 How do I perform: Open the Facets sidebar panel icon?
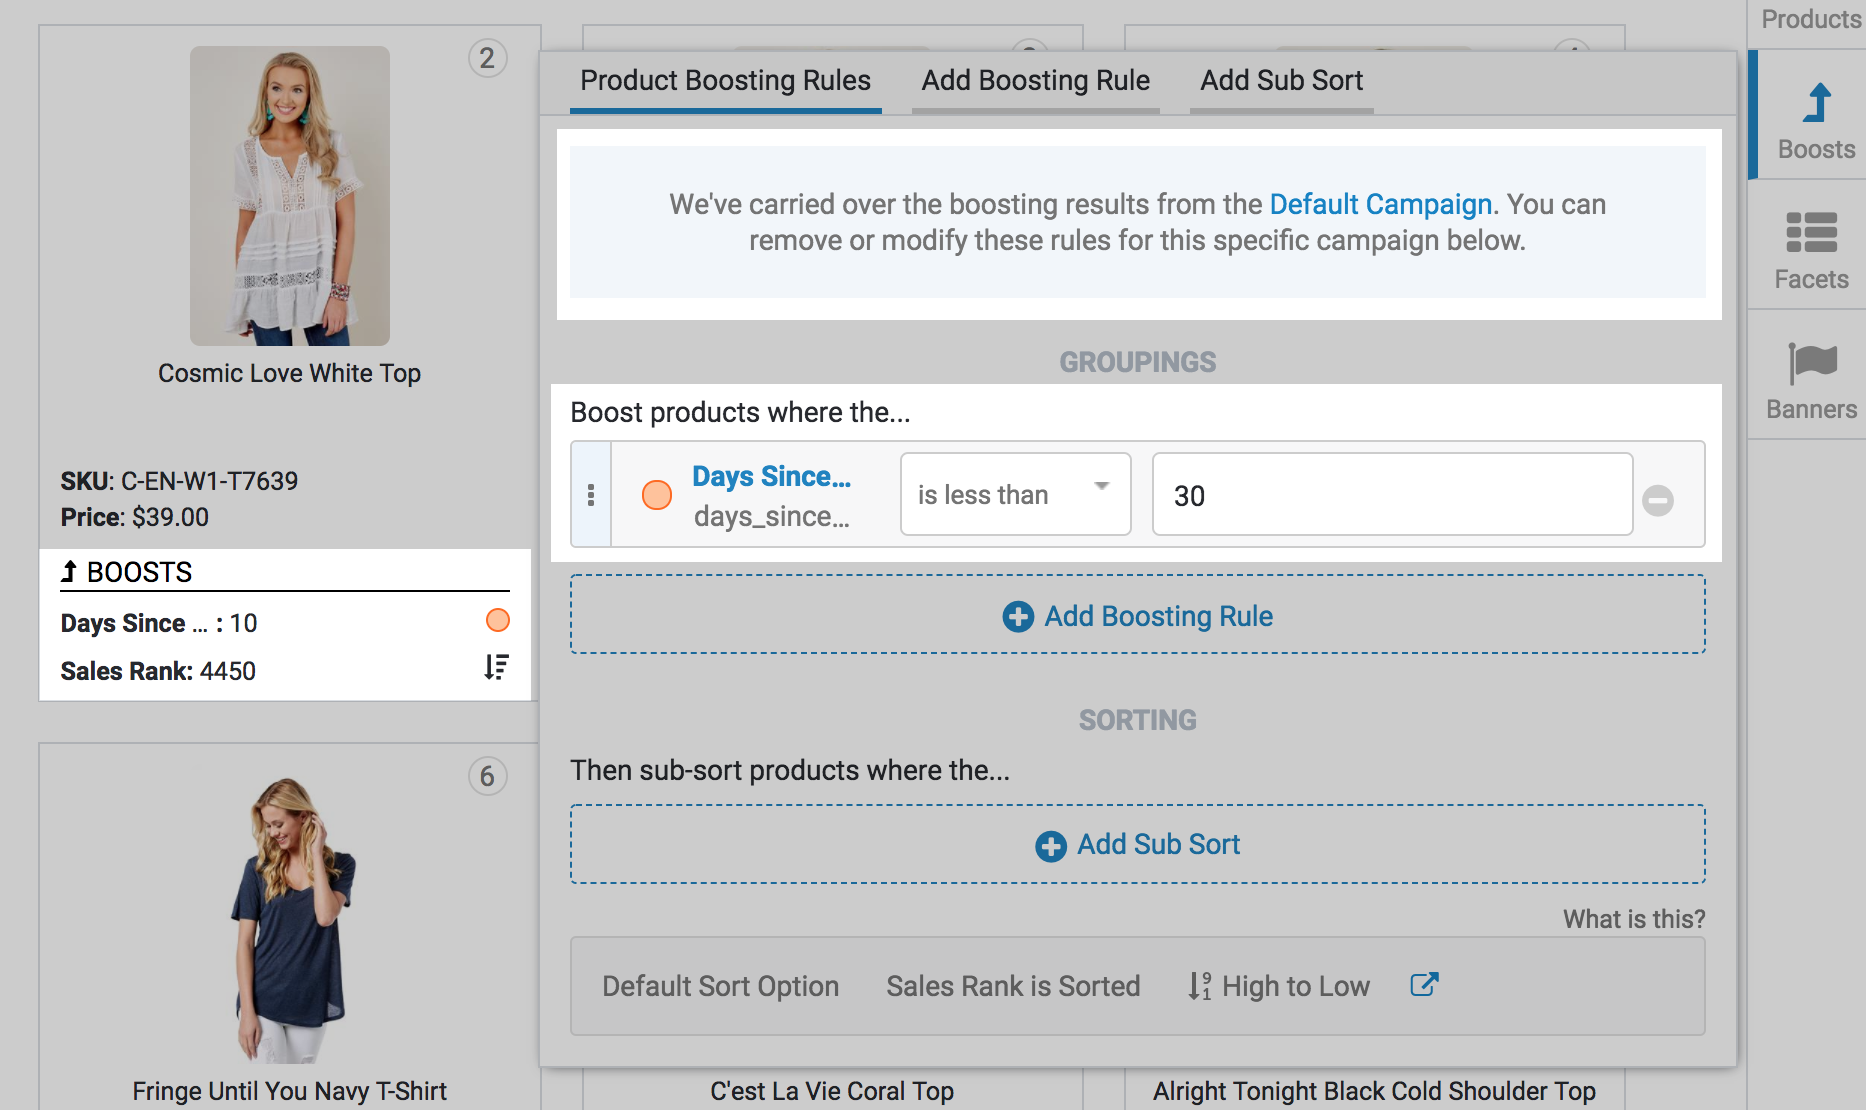pyautogui.click(x=1811, y=233)
